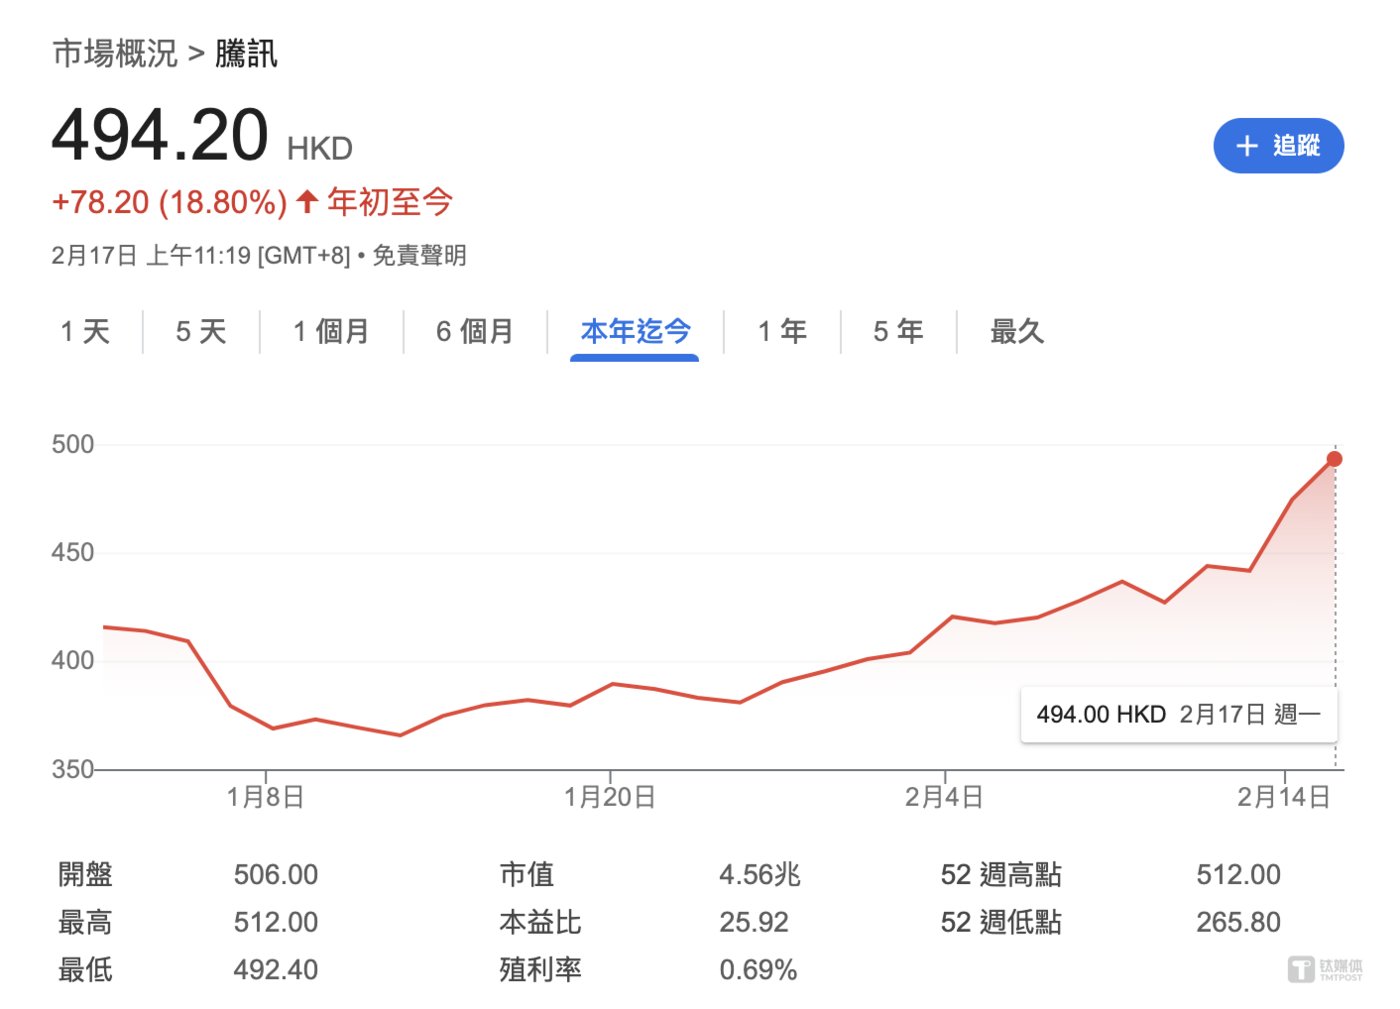Select the 1 天 time range tab
The width and height of the screenshot is (1400, 1009).
pos(85,331)
